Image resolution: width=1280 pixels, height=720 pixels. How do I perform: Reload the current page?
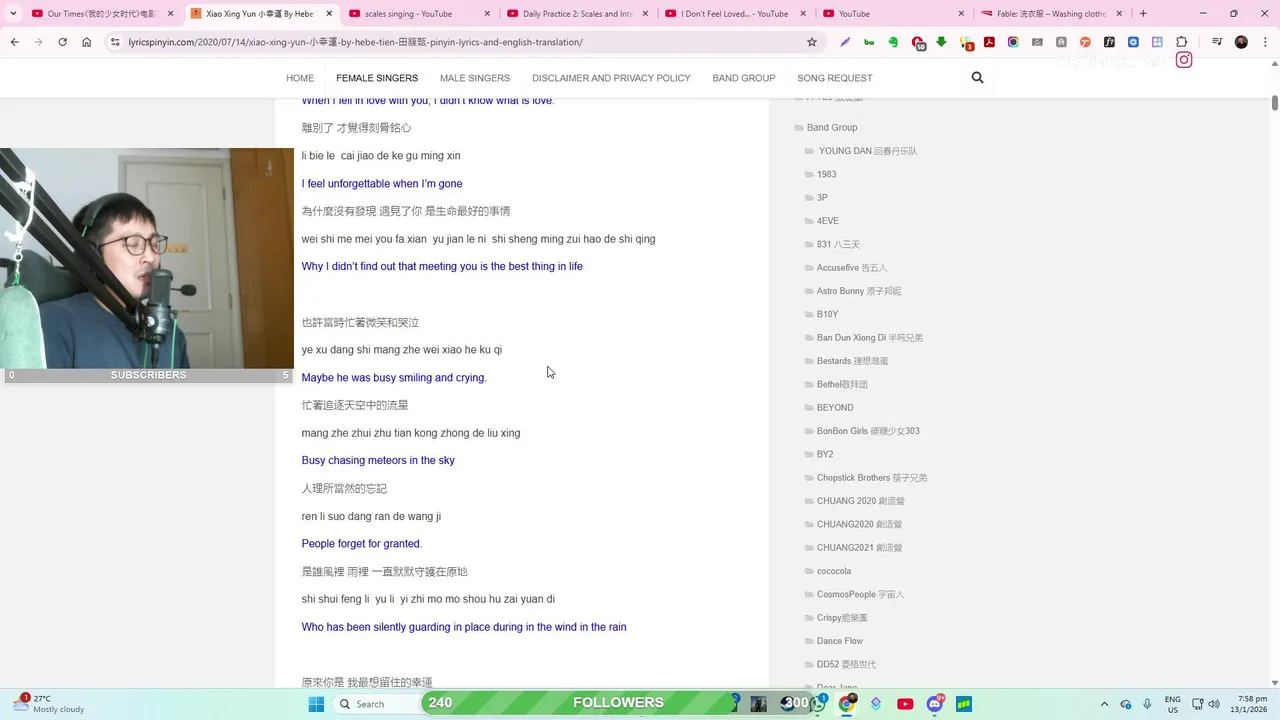(62, 42)
